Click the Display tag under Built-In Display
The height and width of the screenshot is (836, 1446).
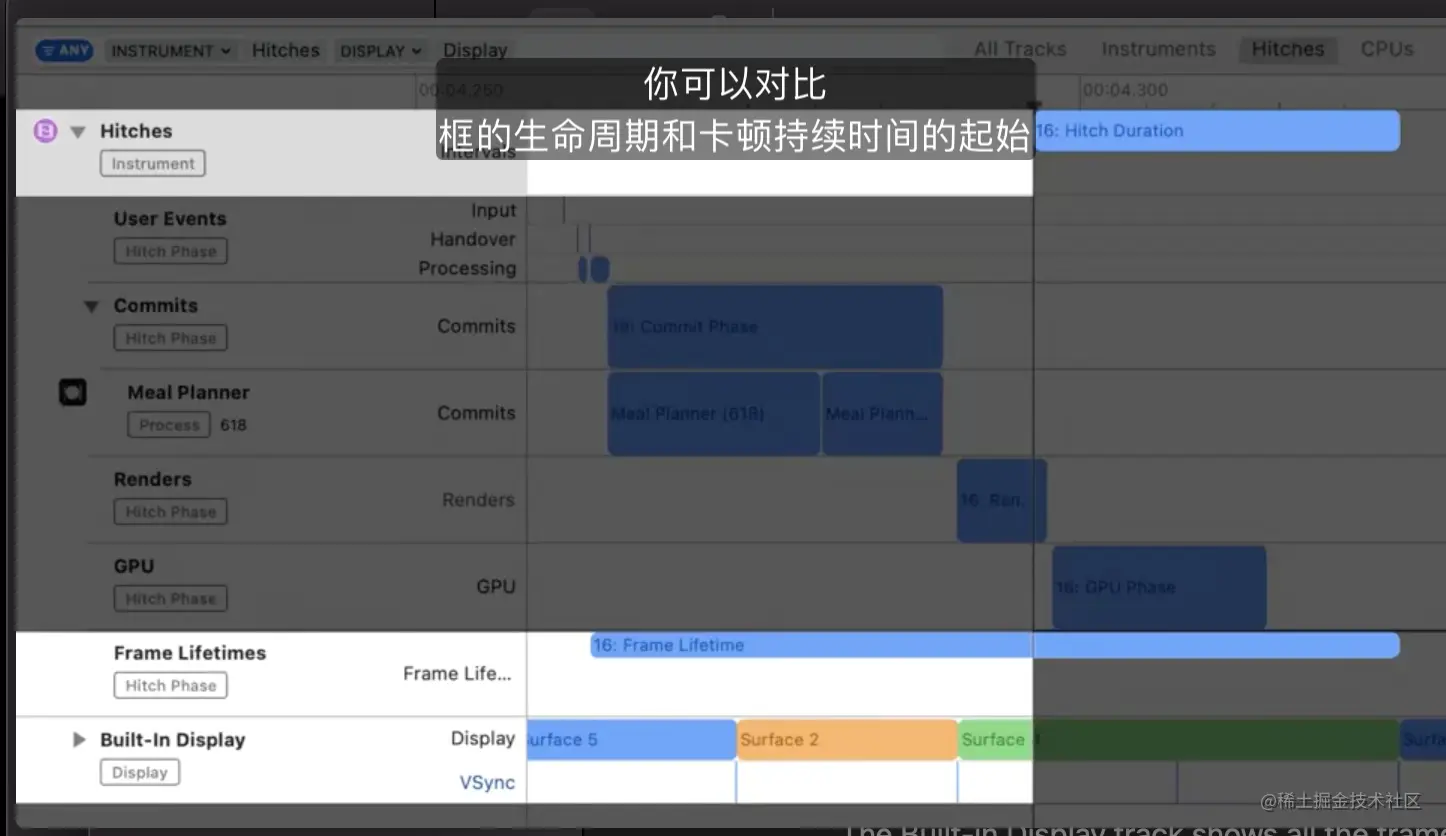point(140,773)
